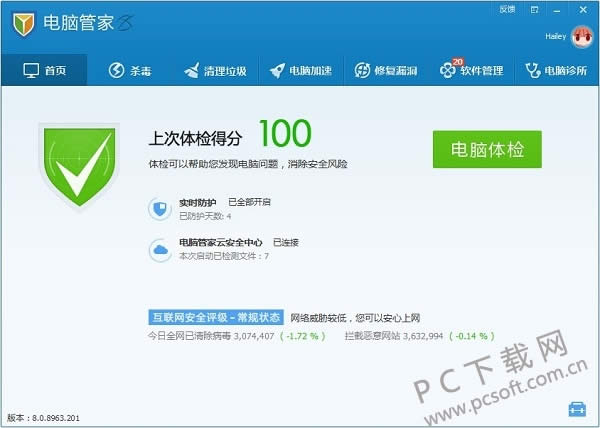
Task: Click the Hailey username
Action: click(x=556, y=37)
